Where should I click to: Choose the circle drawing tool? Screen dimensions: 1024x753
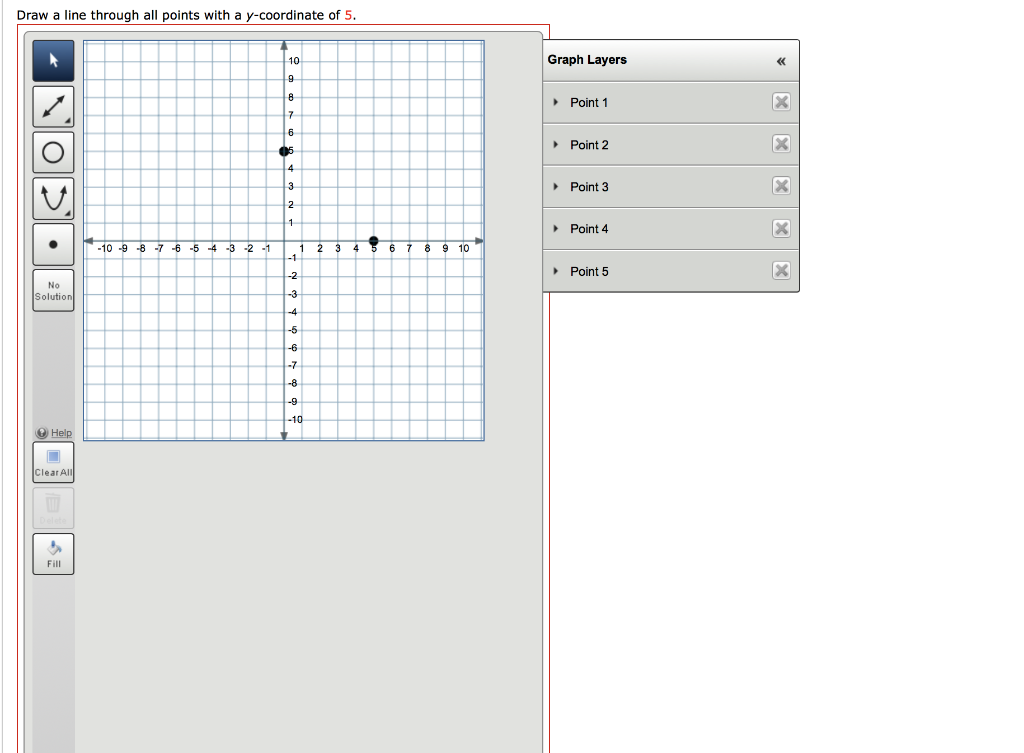point(53,152)
